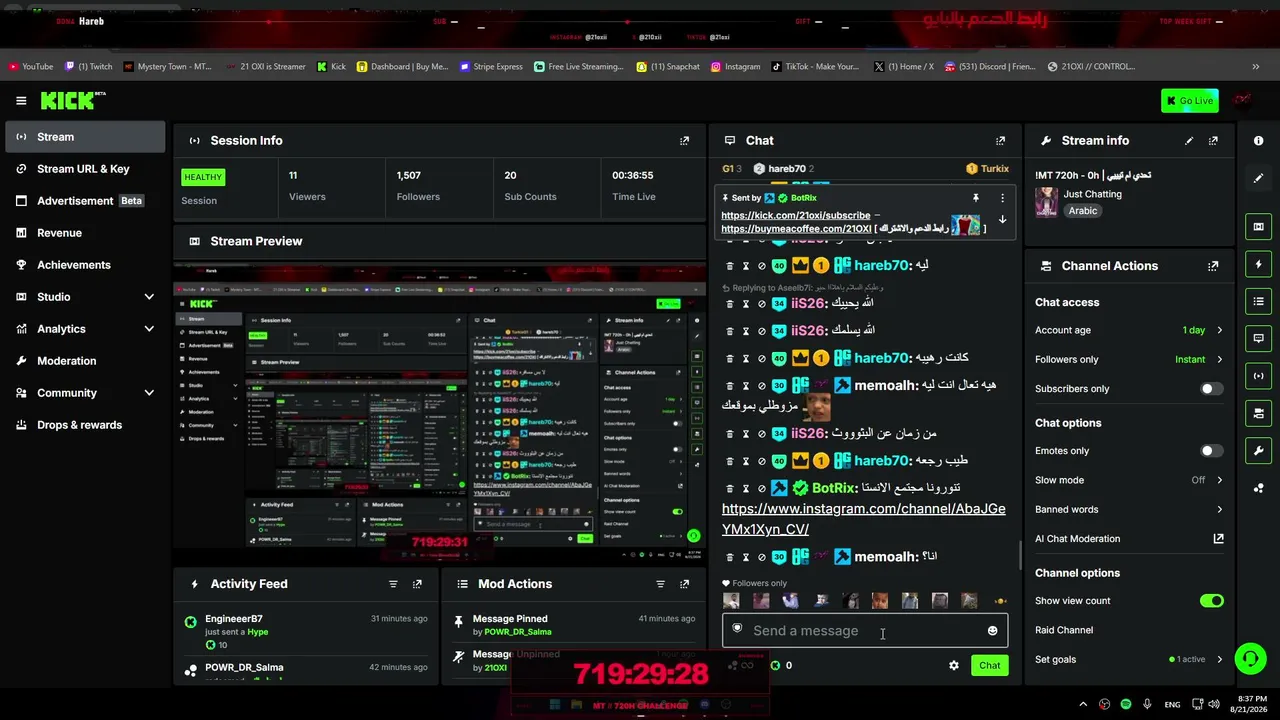Timeout memoalh on the 'انا؟' message
The height and width of the screenshot is (720, 1280).
(x=745, y=557)
